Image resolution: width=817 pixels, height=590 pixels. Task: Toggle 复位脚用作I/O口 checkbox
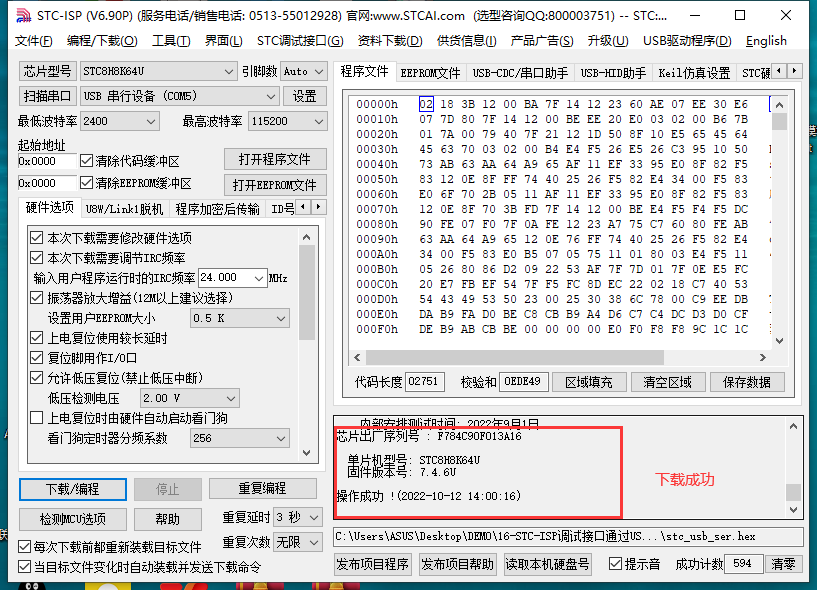click(36, 358)
